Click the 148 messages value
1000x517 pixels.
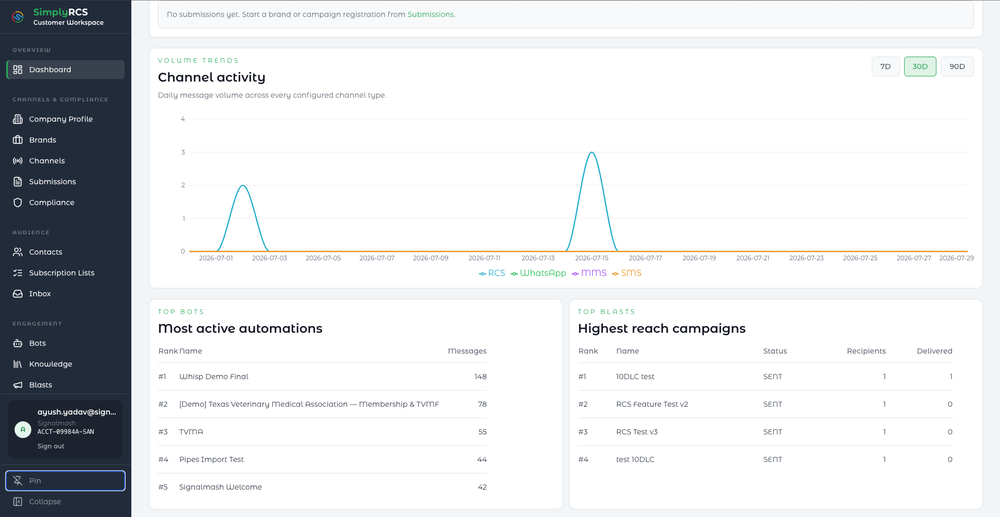click(480, 377)
